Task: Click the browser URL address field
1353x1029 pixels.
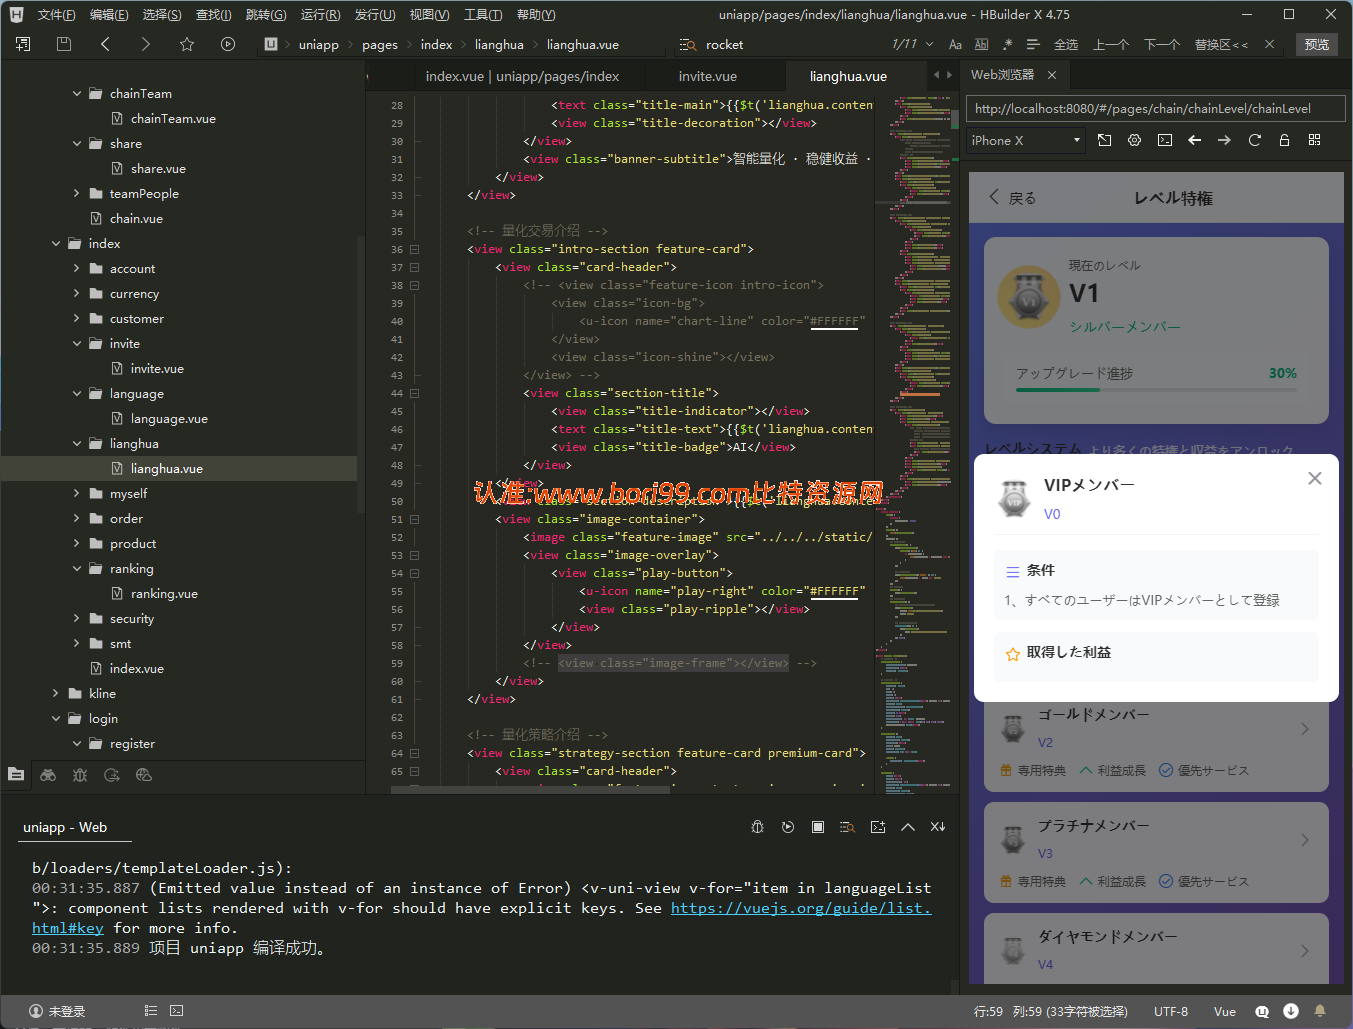Action: pos(1155,109)
